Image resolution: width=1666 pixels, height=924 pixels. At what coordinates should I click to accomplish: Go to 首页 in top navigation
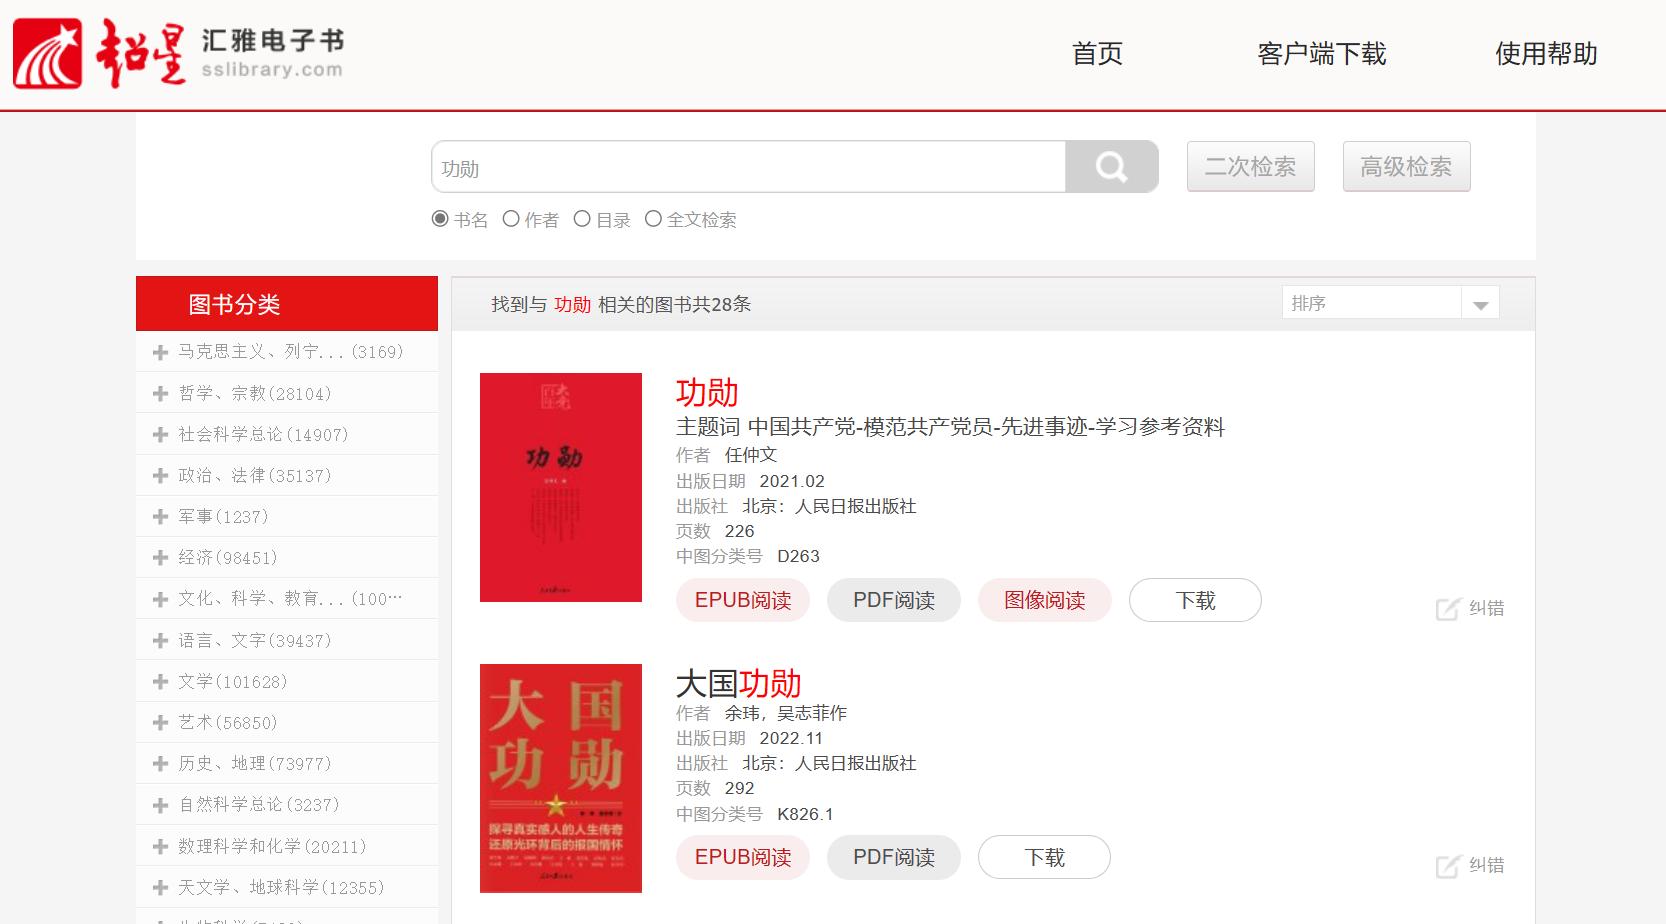[1097, 54]
